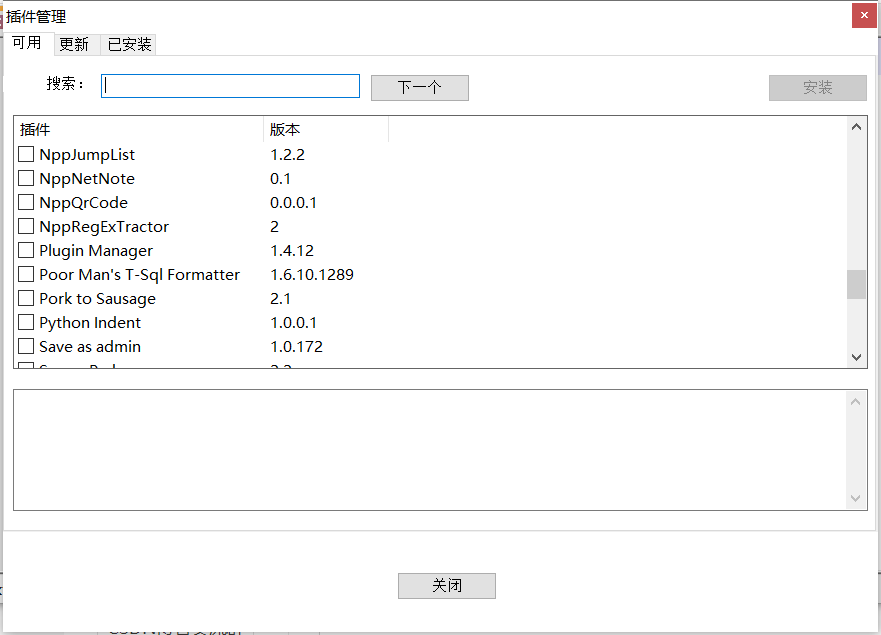Enable the Python Indent checkbox
This screenshot has width=881, height=635.
point(26,322)
